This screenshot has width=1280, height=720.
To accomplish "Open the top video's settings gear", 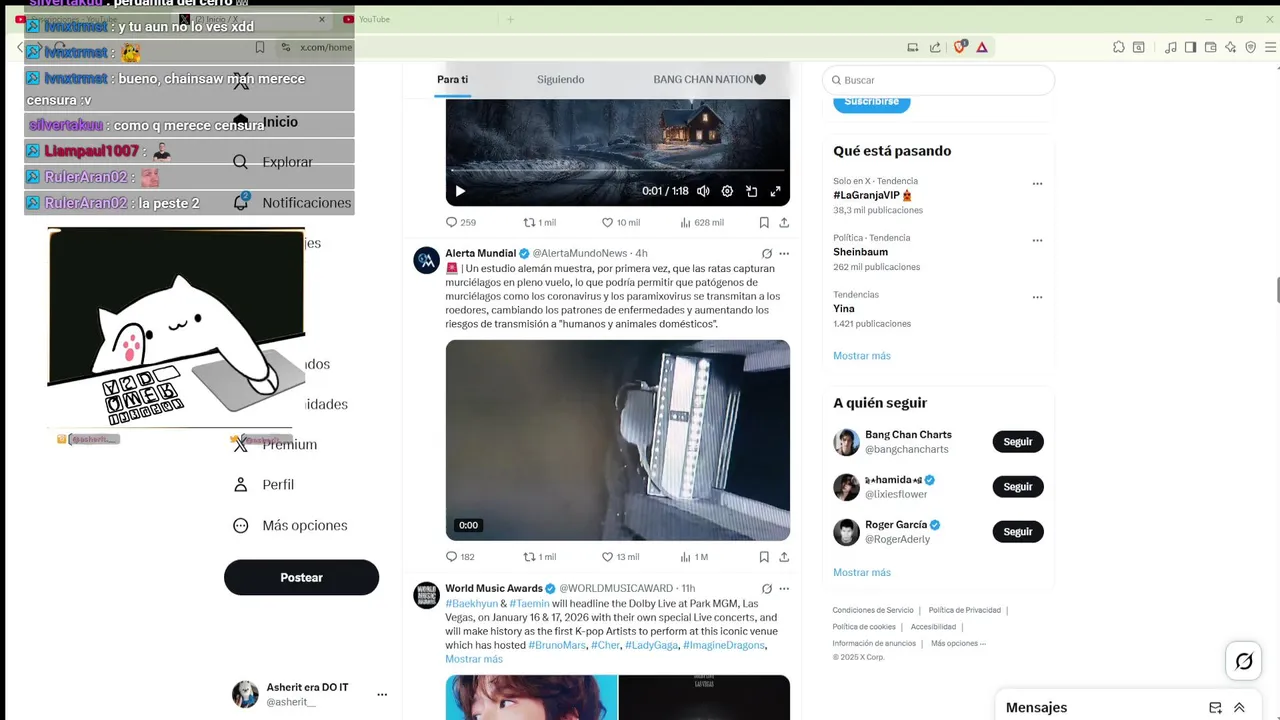I will (x=727, y=191).
